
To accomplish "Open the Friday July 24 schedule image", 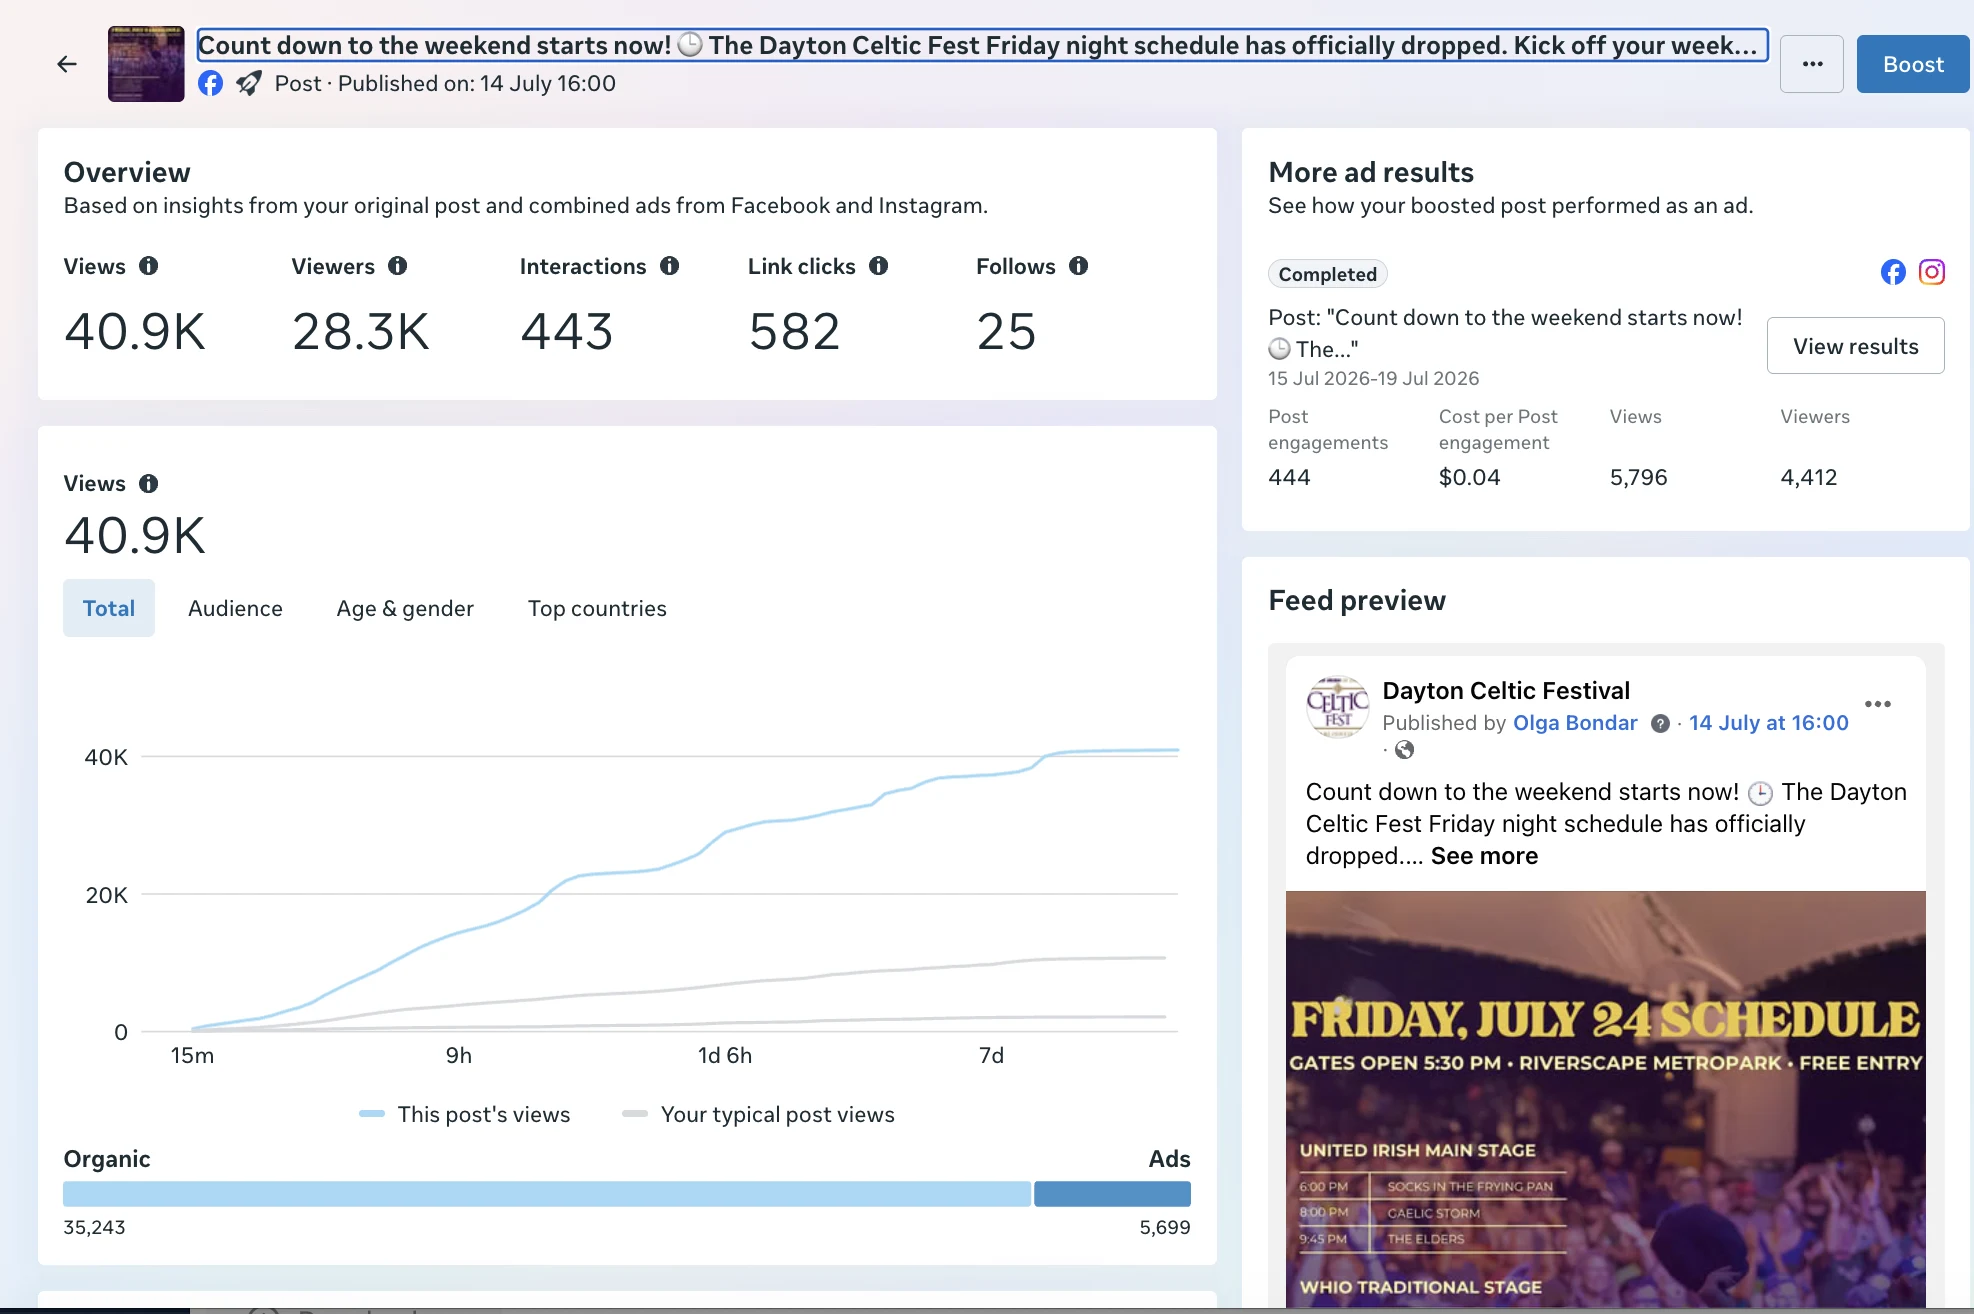I will [x=1605, y=1098].
